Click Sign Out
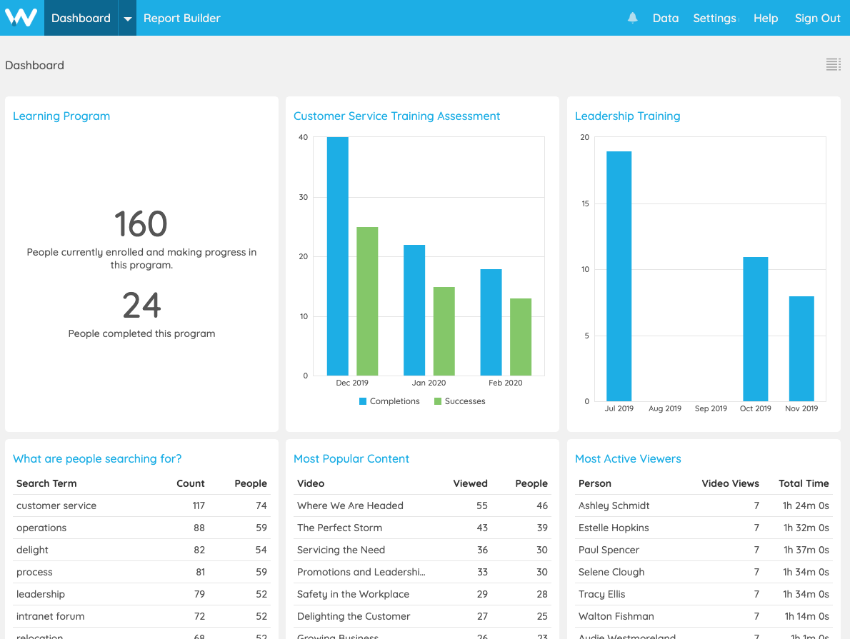Screen dimensions: 850x639 (x=817, y=18)
